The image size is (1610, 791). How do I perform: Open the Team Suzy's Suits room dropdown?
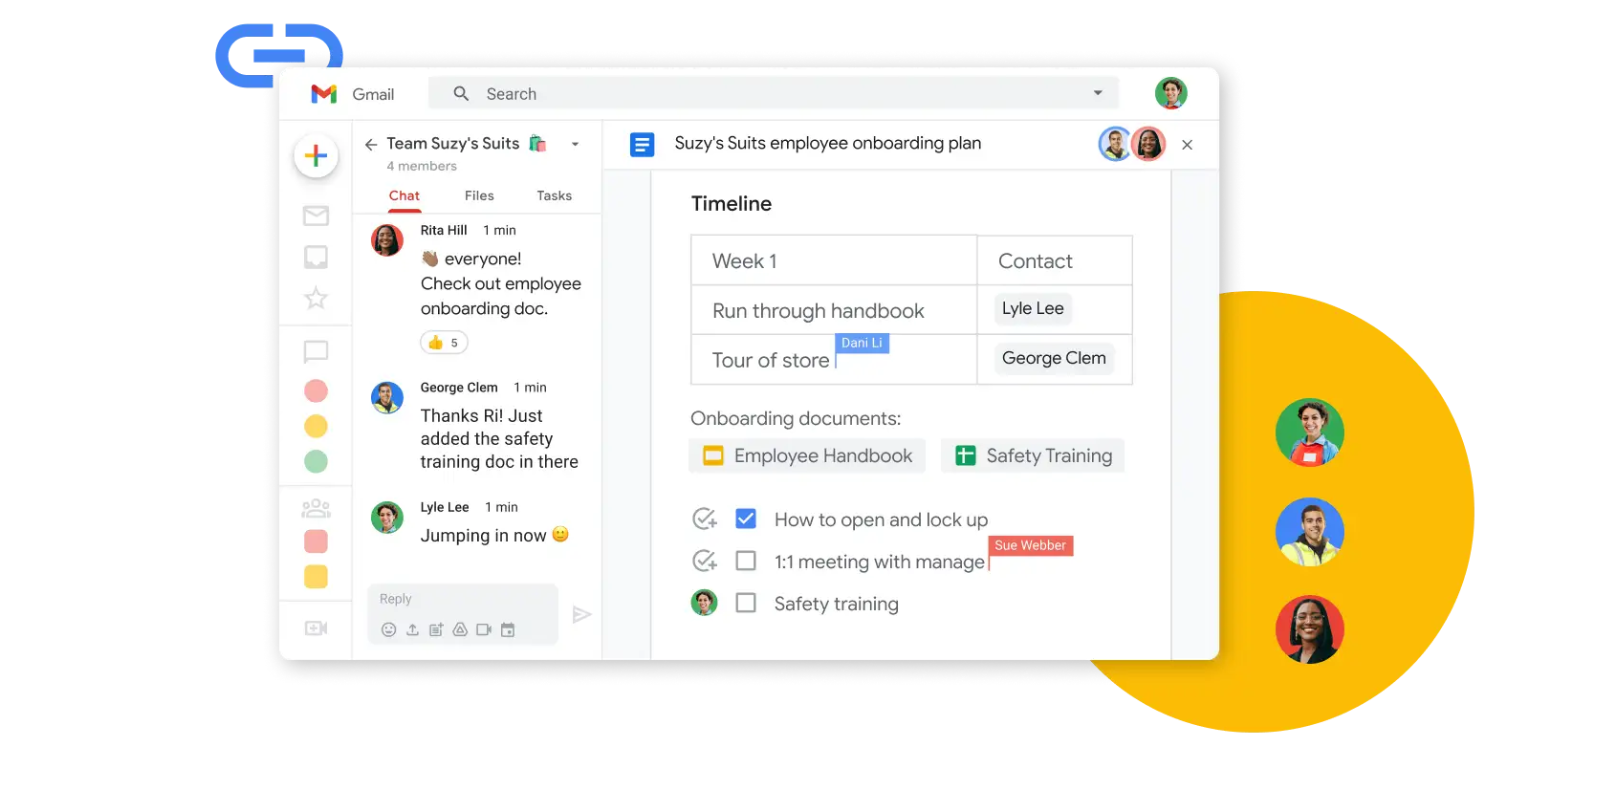(575, 144)
